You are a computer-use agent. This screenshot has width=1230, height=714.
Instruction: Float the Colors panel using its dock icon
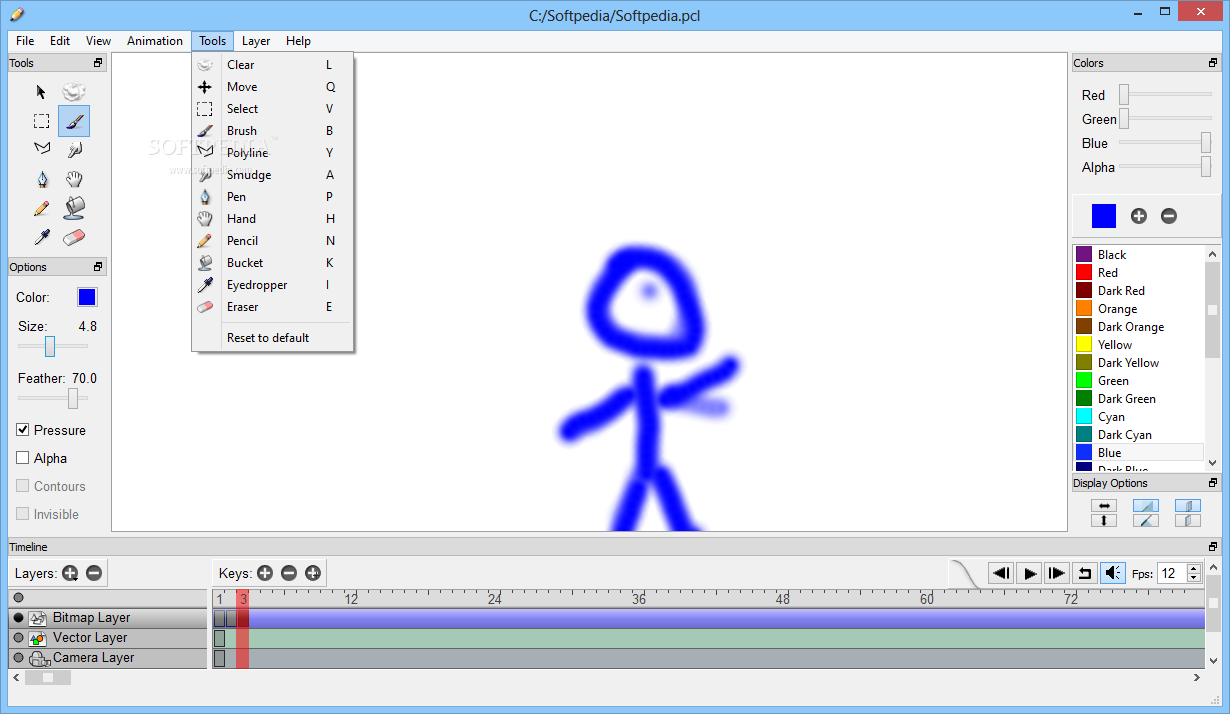(x=1213, y=63)
